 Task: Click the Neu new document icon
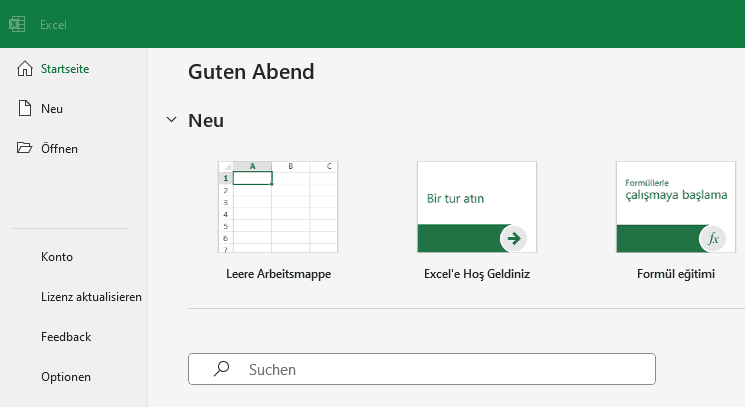[25, 108]
